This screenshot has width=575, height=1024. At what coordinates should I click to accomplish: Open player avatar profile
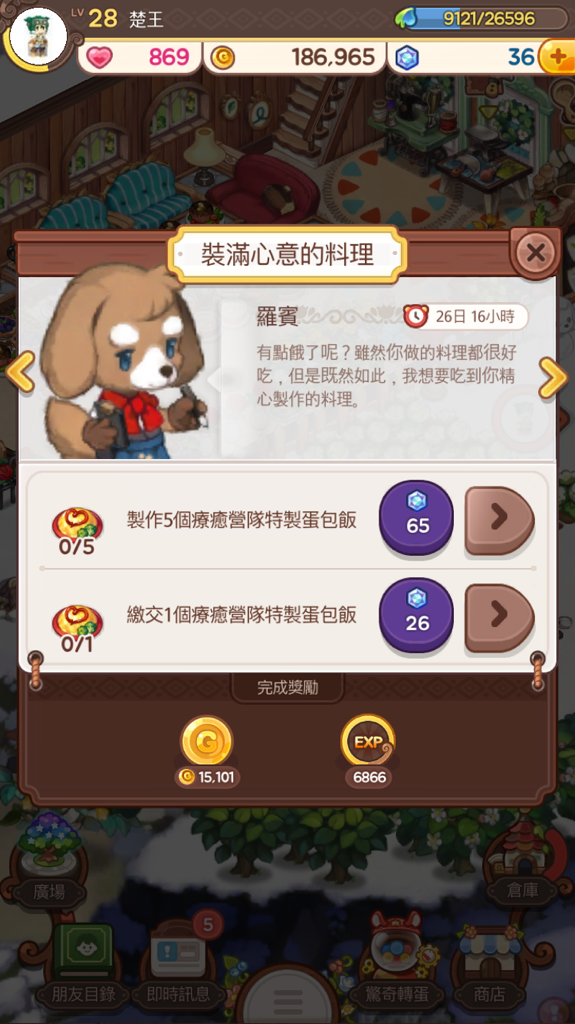pos(38,36)
